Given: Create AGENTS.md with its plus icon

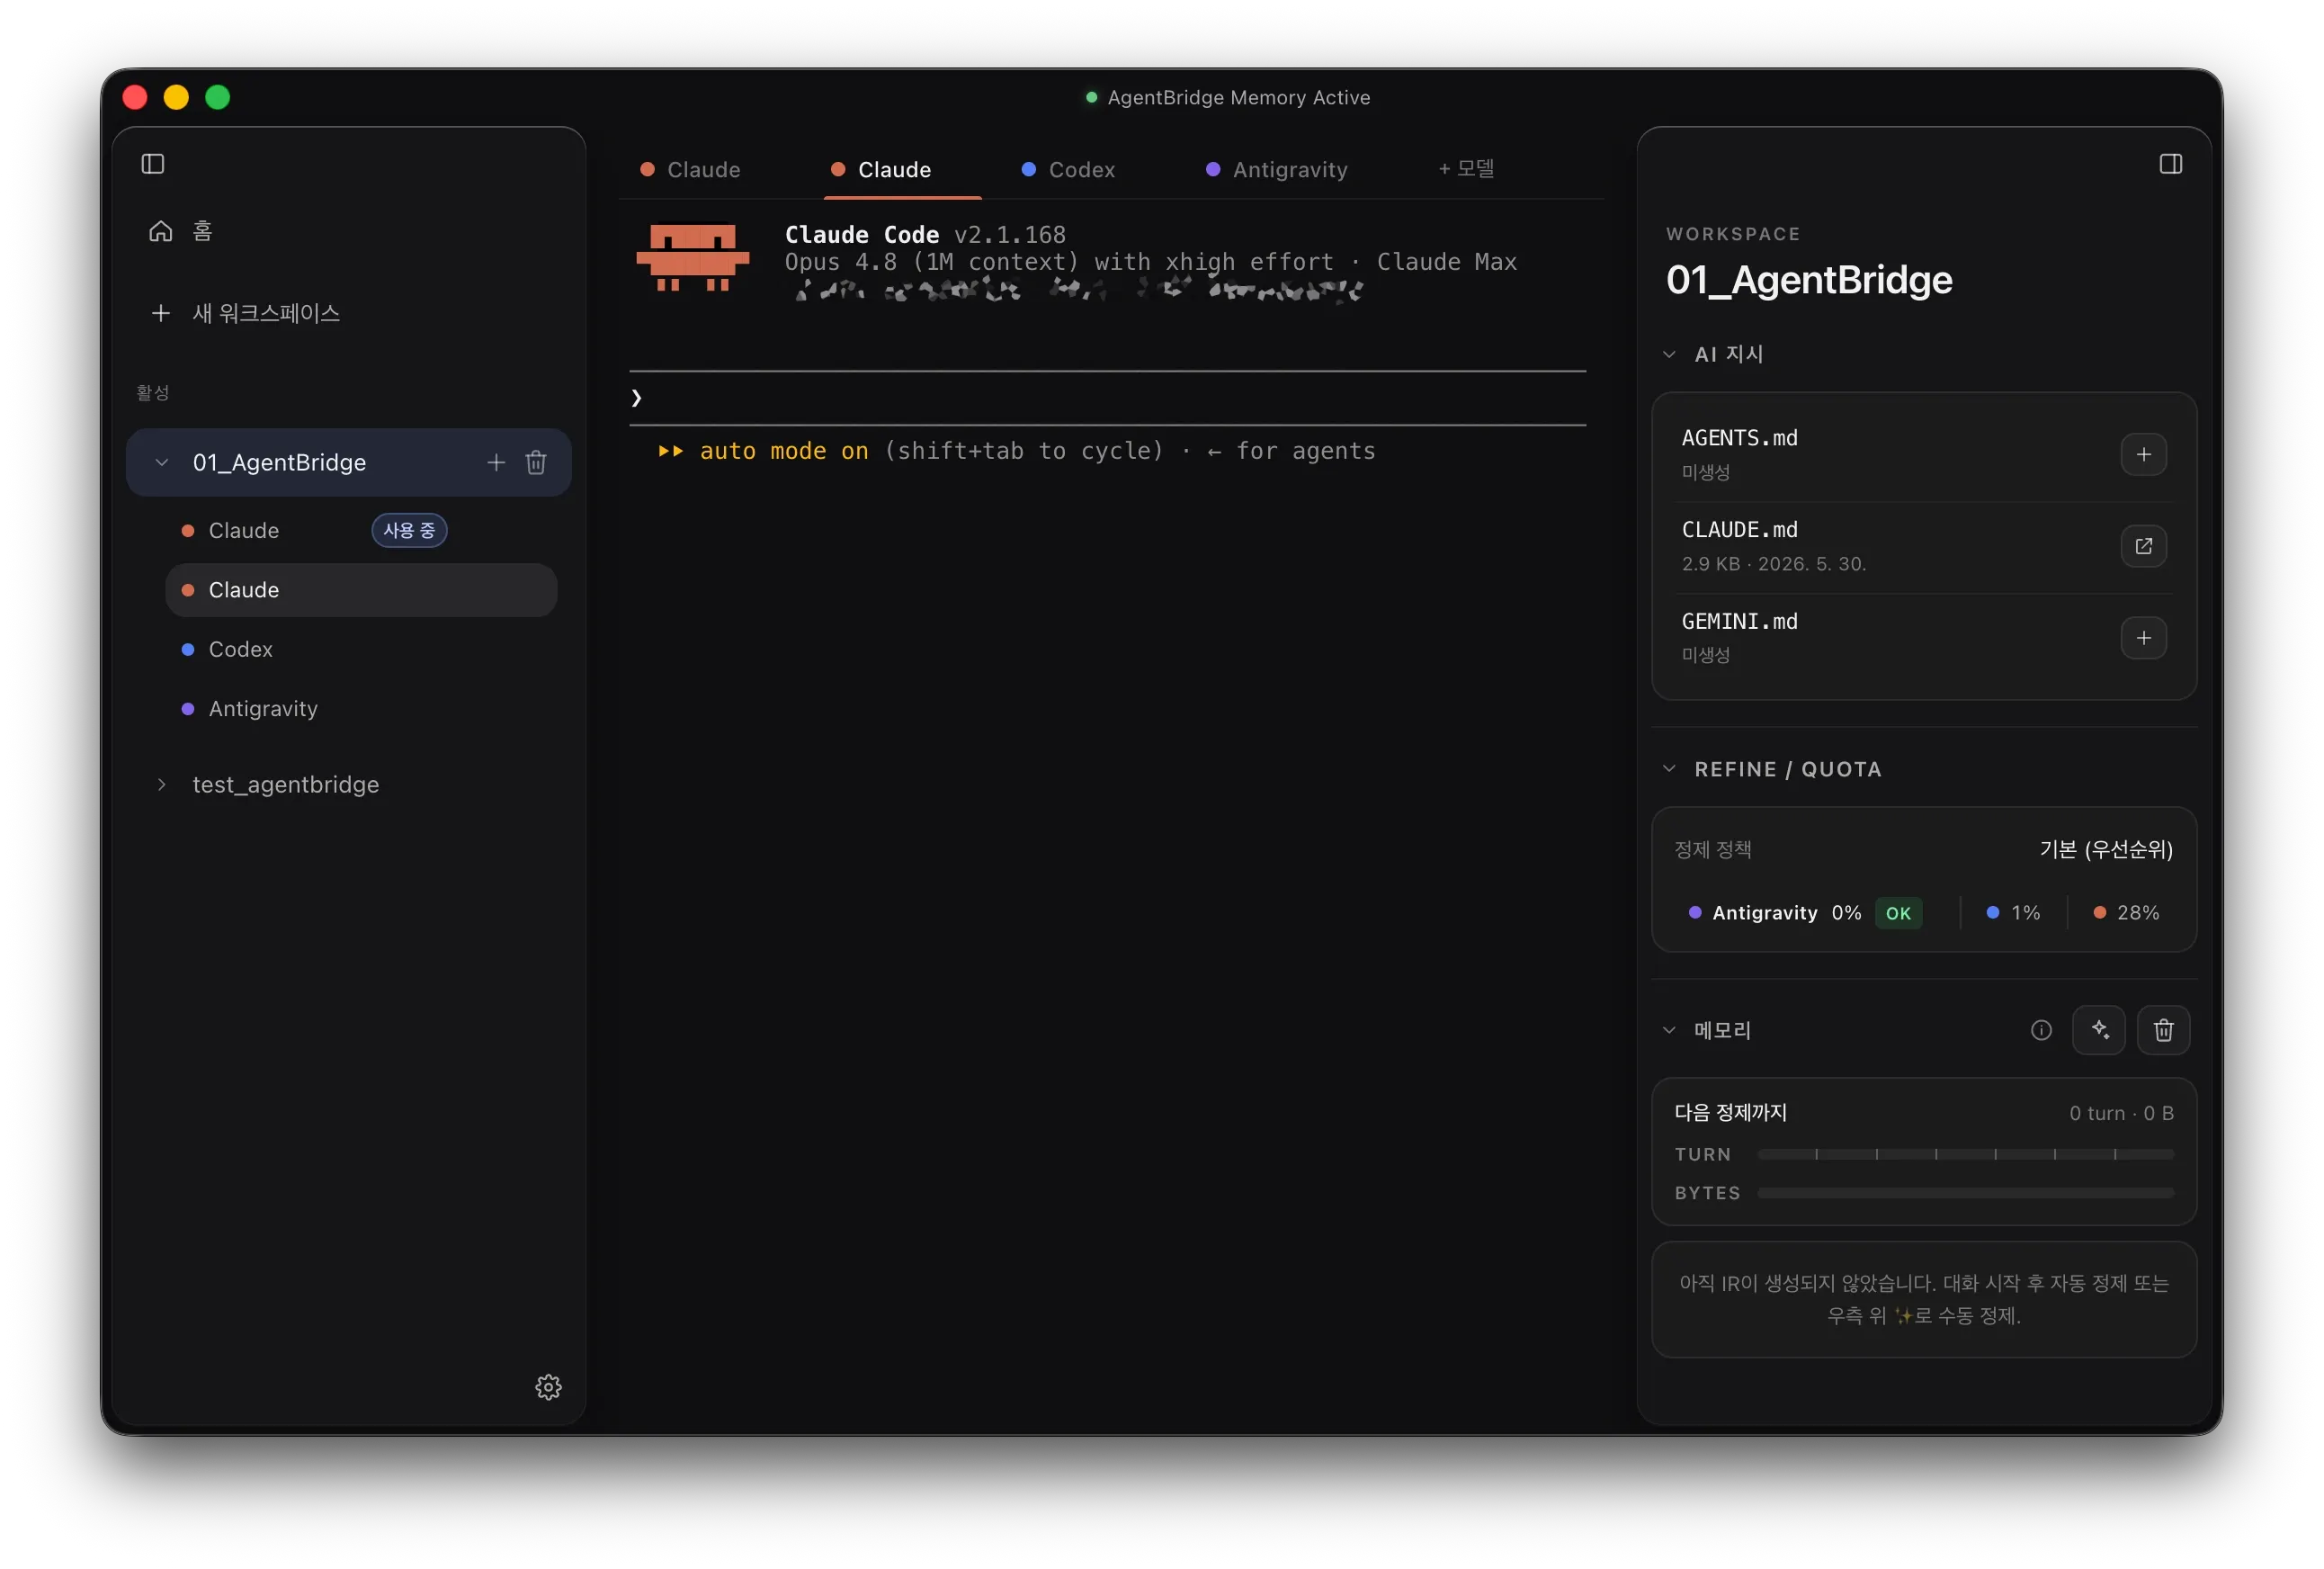Looking at the screenshot, I should tap(2143, 455).
